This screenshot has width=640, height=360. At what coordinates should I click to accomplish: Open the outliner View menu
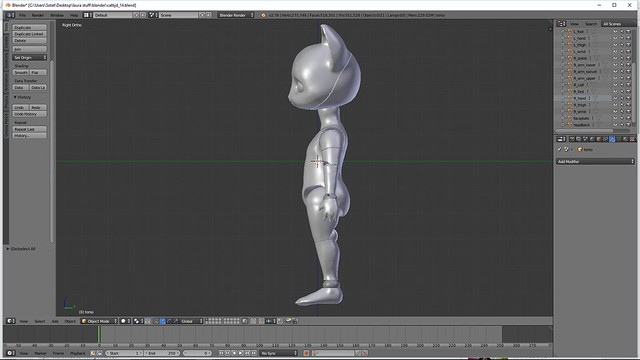click(574, 24)
